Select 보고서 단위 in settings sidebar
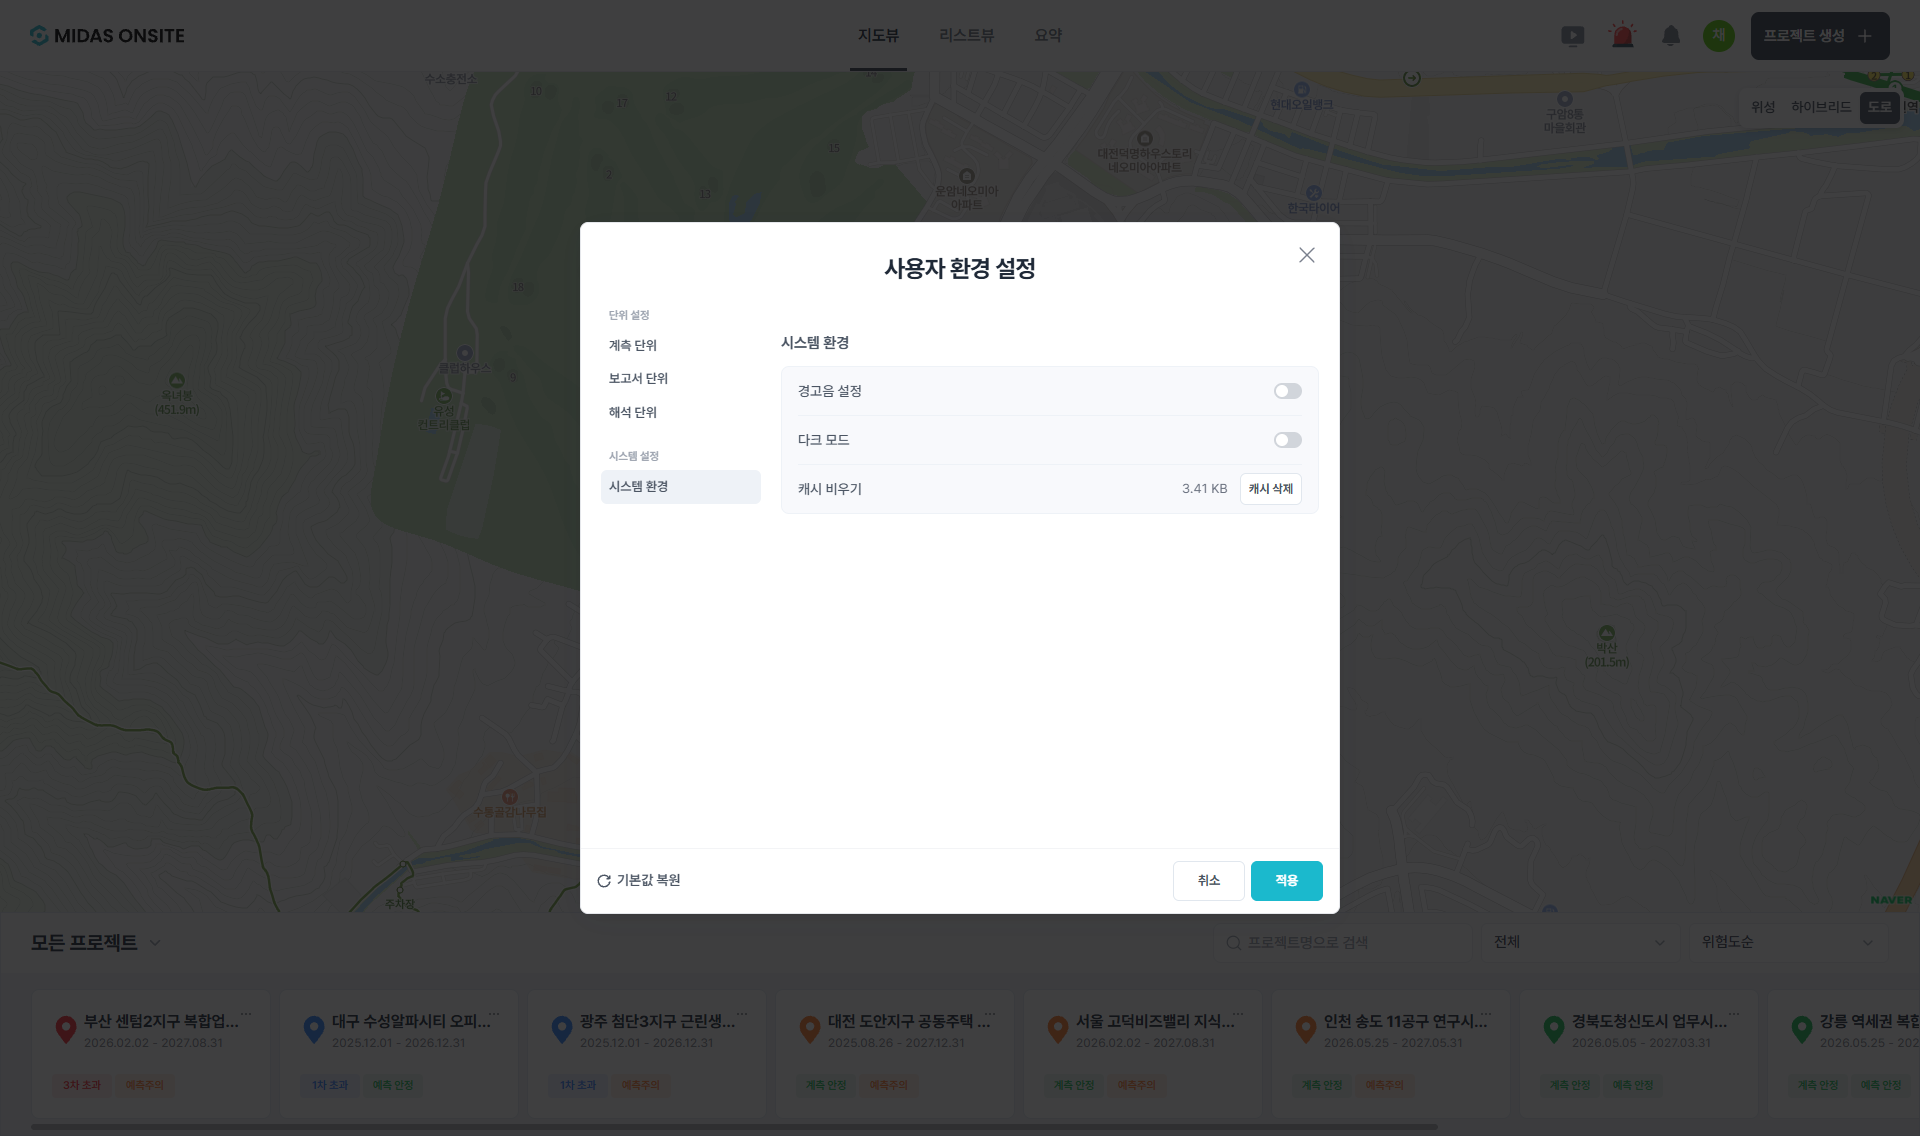The image size is (1920, 1136). [x=680, y=378]
